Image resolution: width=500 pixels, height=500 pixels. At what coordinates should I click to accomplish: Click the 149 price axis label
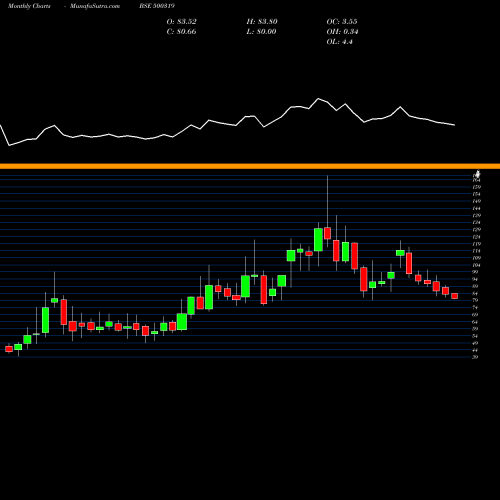point(477,201)
